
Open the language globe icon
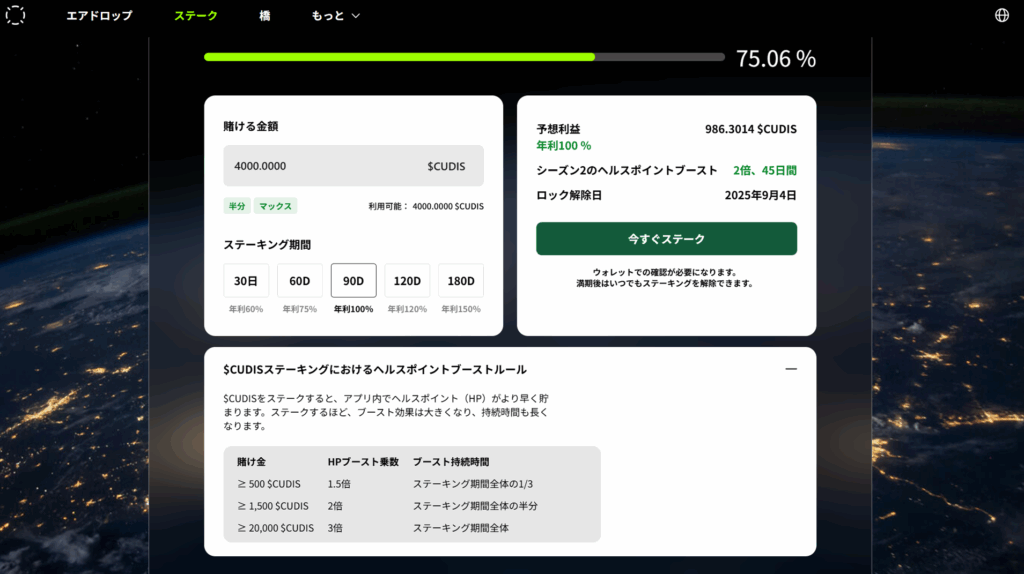(1002, 15)
